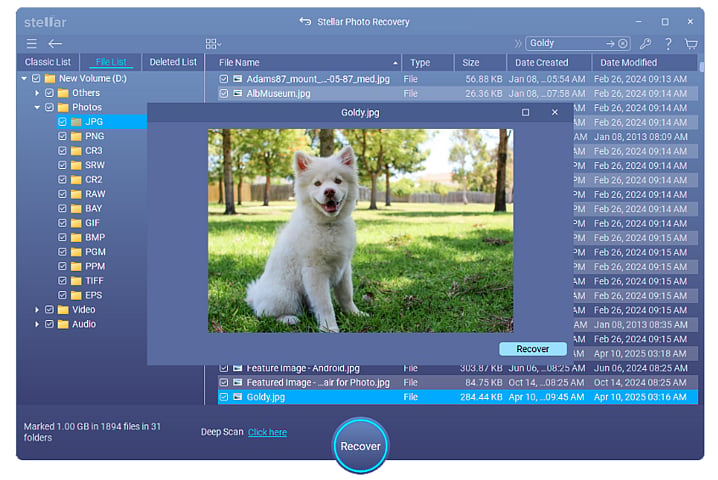Collapse the New Volume (D:) node
Viewport: 718px width, 480px height.
[x=24, y=78]
